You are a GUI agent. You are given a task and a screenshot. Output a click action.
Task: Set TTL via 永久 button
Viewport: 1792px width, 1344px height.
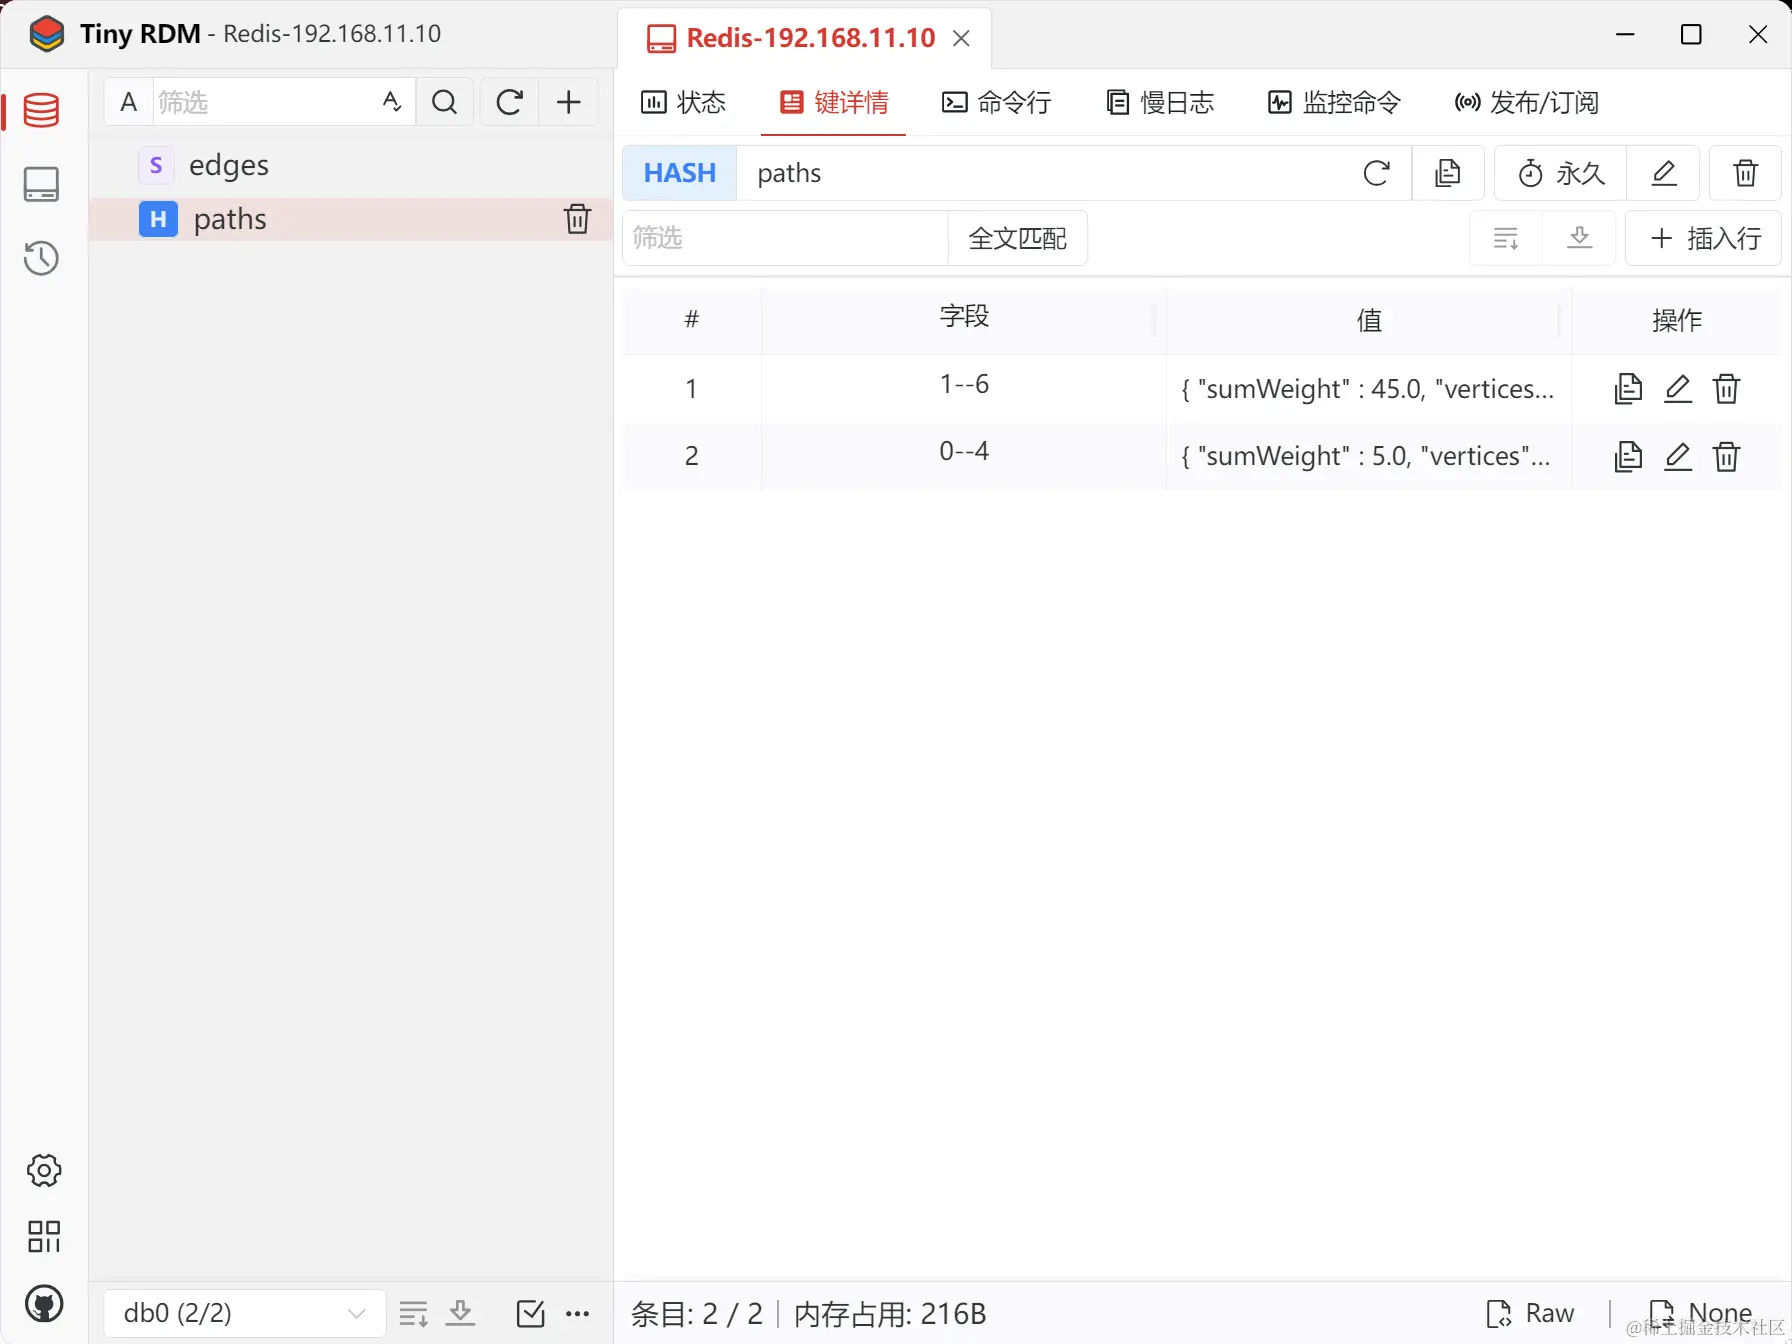pyautogui.click(x=1561, y=173)
